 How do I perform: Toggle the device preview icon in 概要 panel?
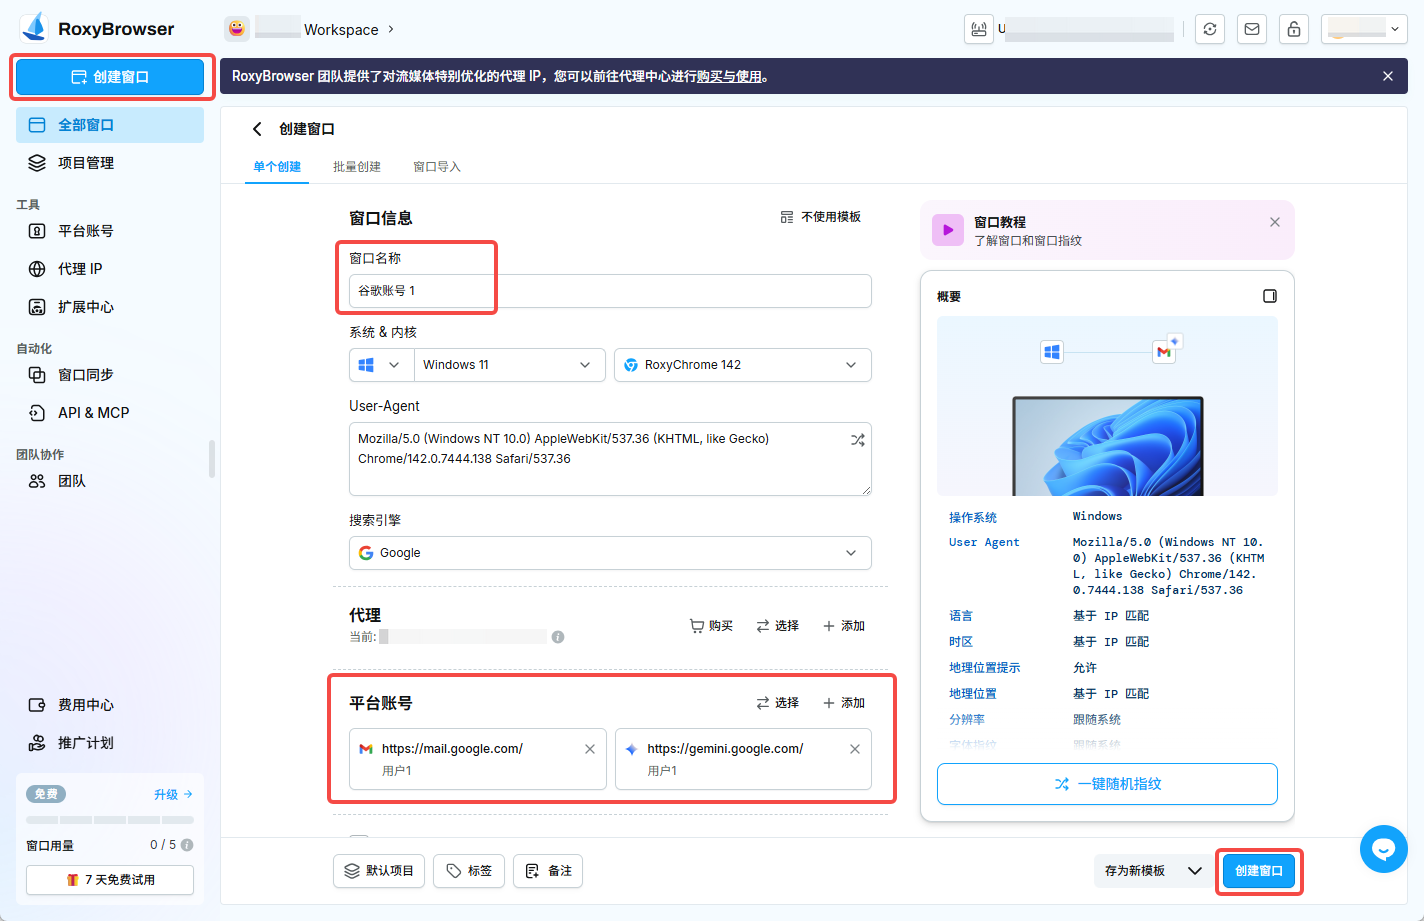(1270, 295)
